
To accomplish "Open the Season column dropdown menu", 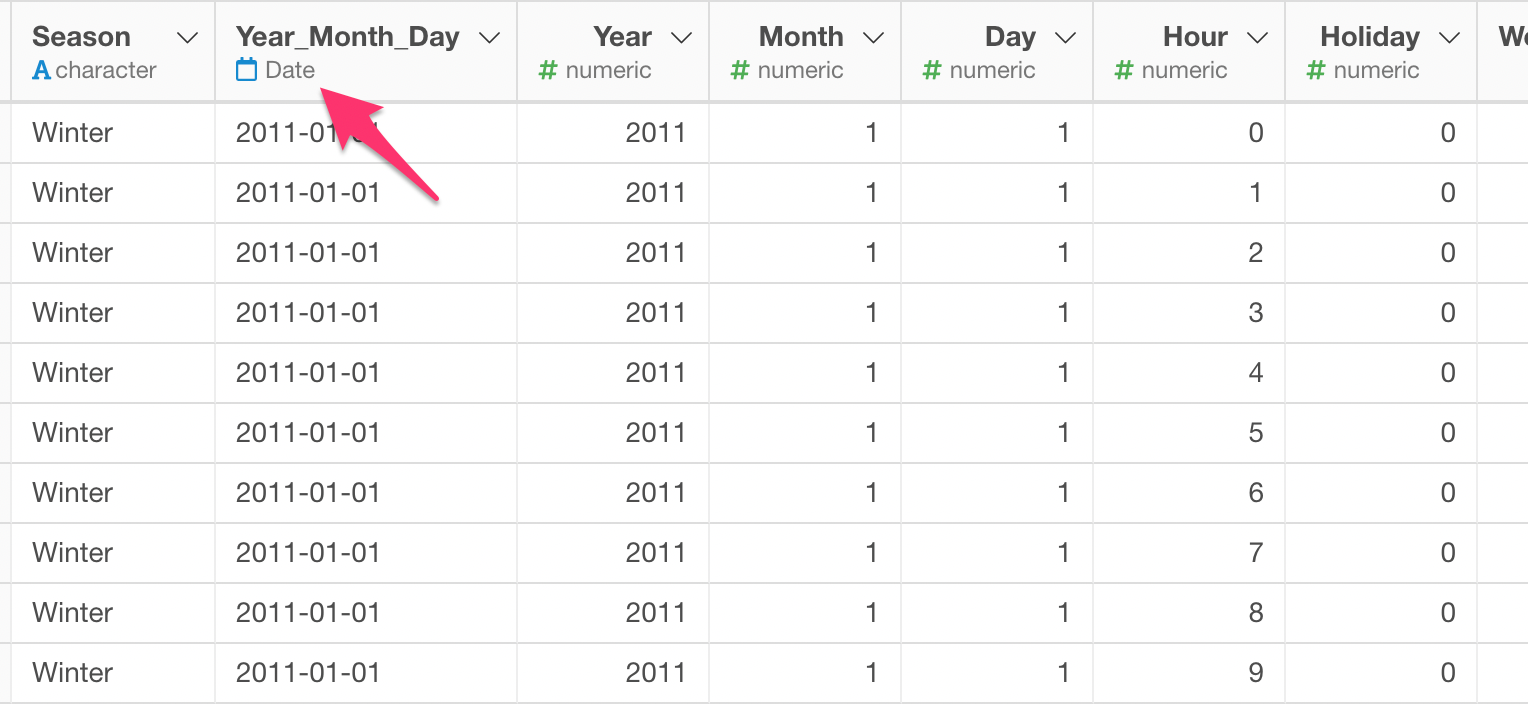I will click(x=186, y=38).
